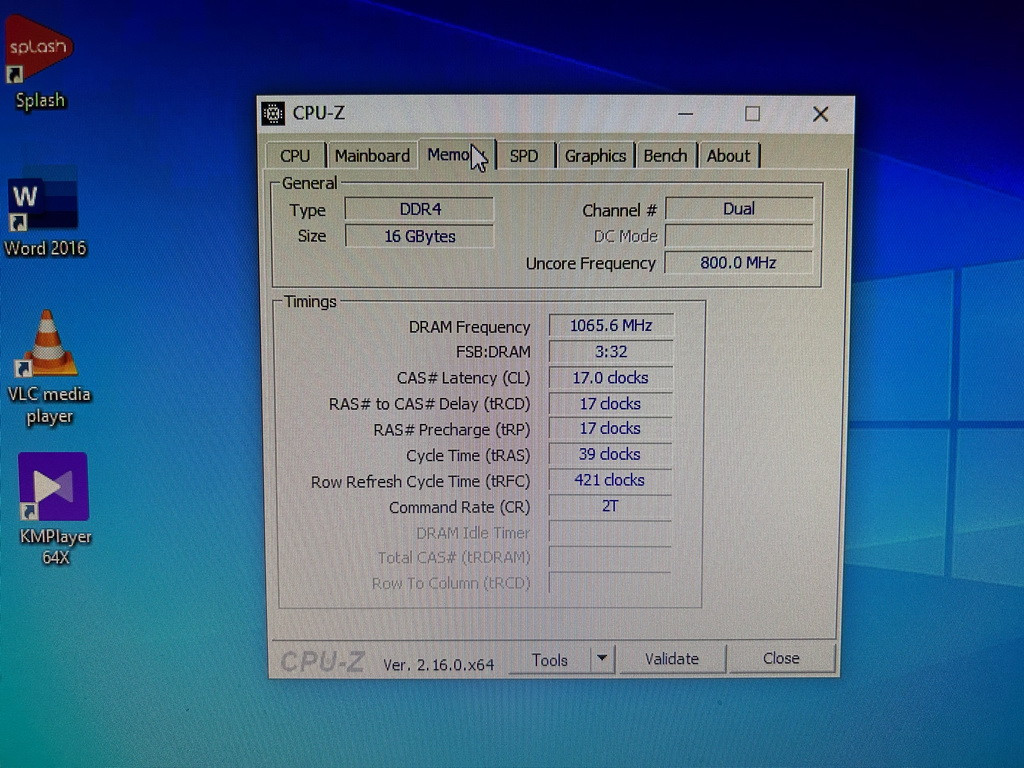The height and width of the screenshot is (768, 1024).
Task: Click the DRAM Frequency value field
Action: (610, 325)
